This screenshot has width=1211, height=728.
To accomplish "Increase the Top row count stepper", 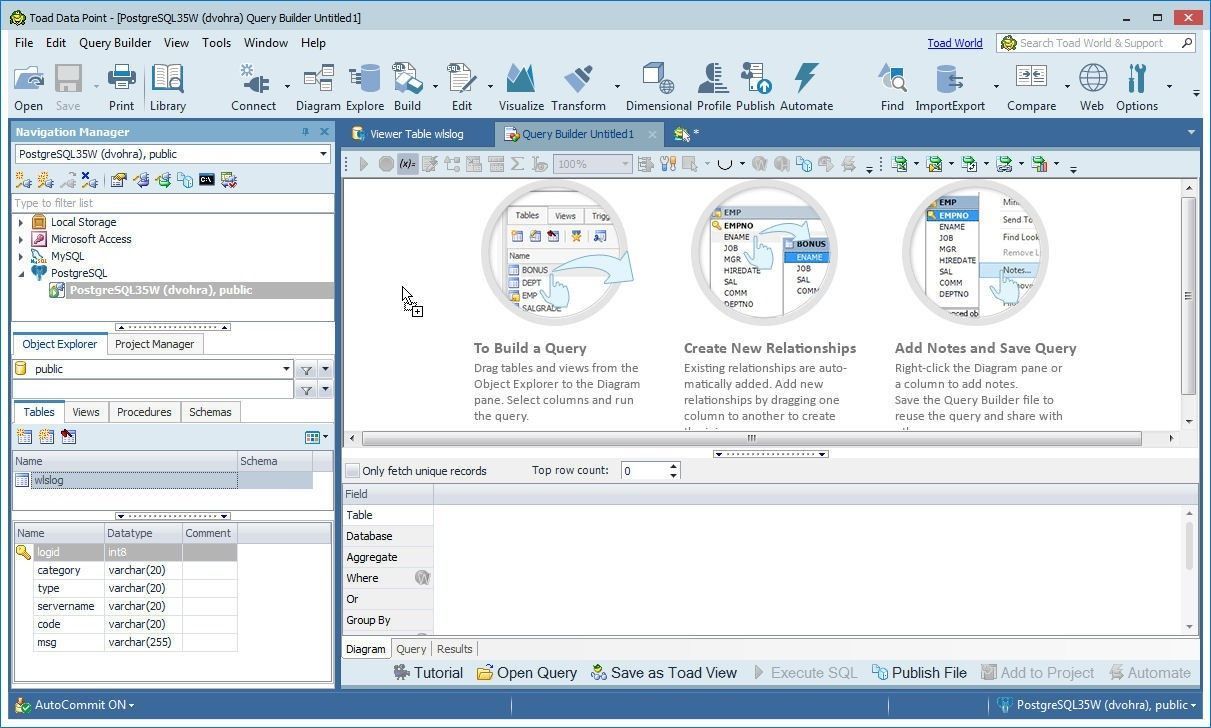I will coord(673,466).
